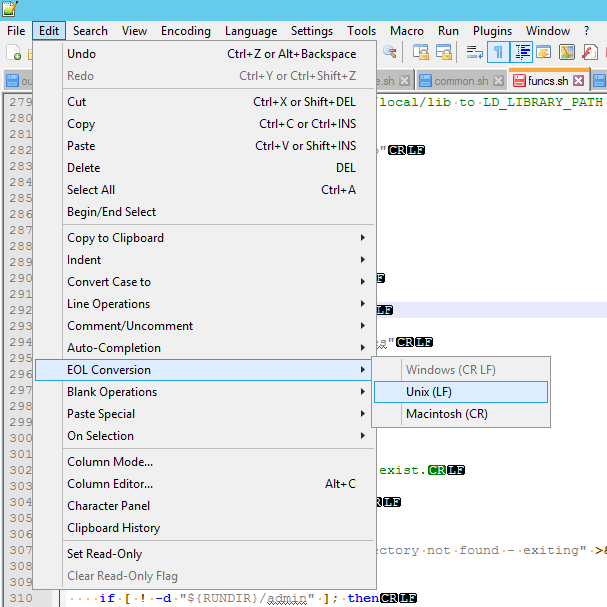Click the Synchronize Horizontal Scrolling icon
This screenshot has height=607, width=607.
[x=444, y=52]
